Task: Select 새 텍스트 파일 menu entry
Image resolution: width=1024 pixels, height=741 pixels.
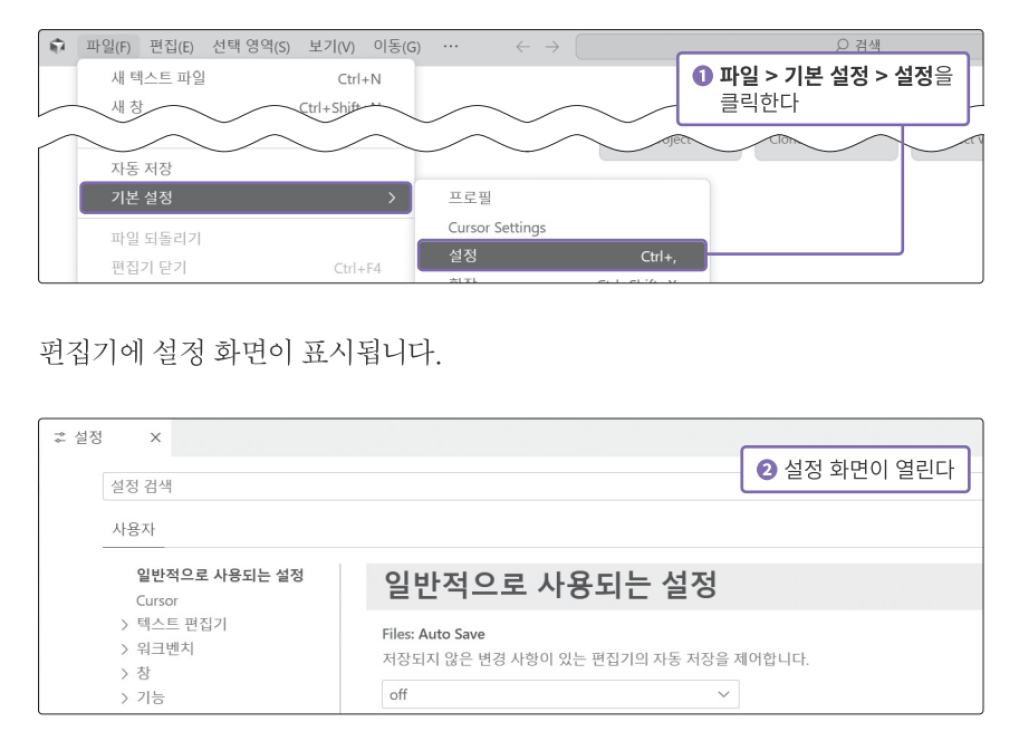Action: (158, 78)
